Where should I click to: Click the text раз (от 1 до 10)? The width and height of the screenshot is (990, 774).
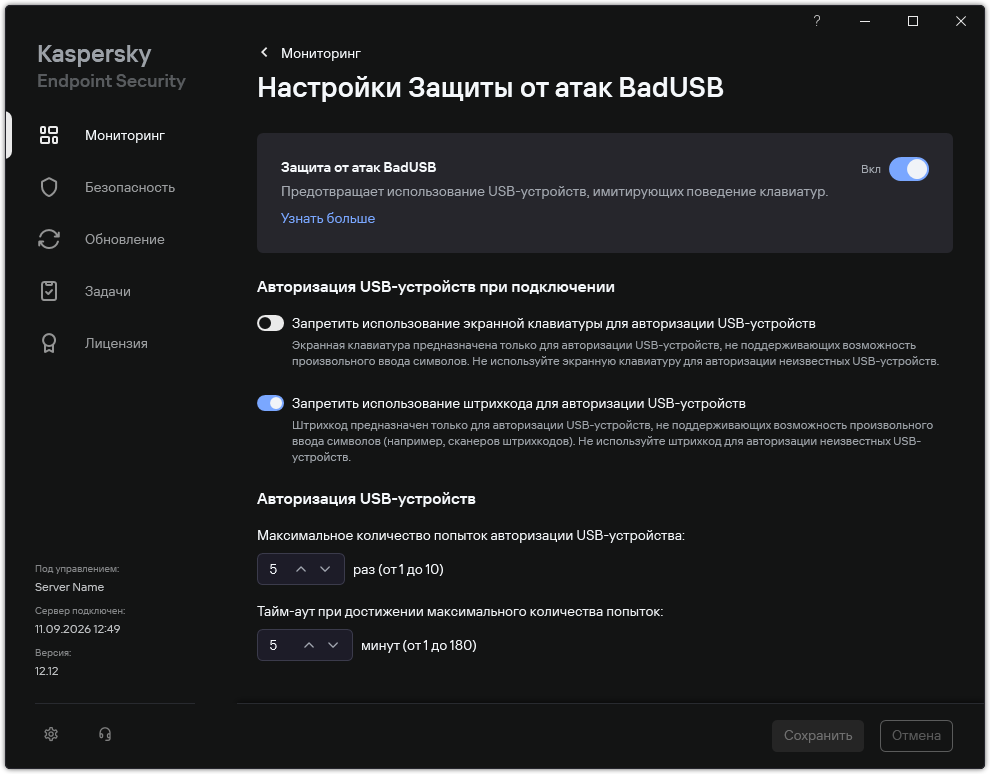click(x=398, y=569)
